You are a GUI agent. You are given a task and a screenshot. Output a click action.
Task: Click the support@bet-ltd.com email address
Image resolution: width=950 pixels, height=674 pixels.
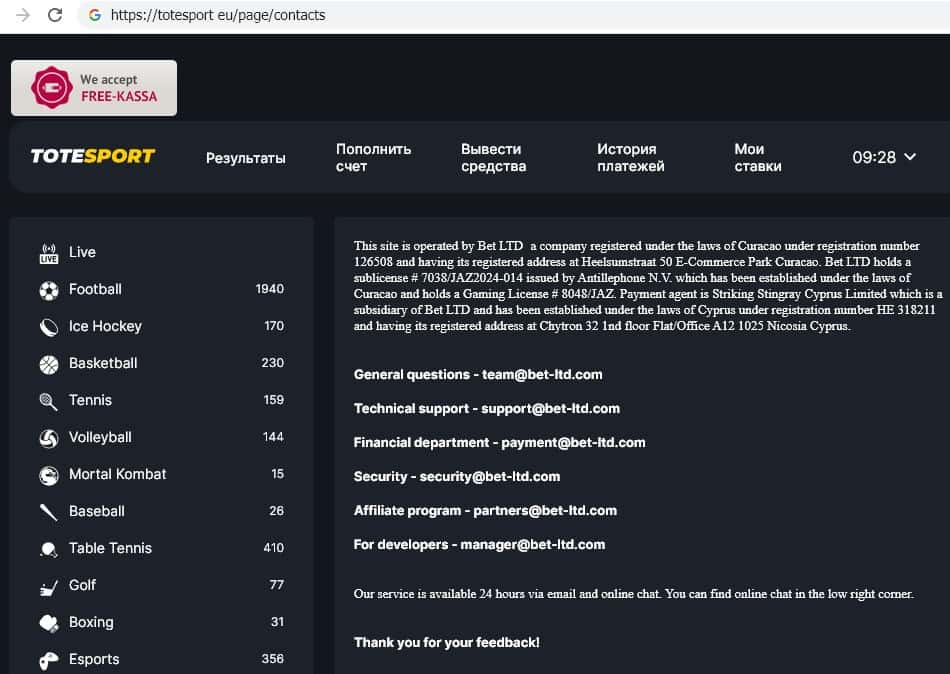550,409
